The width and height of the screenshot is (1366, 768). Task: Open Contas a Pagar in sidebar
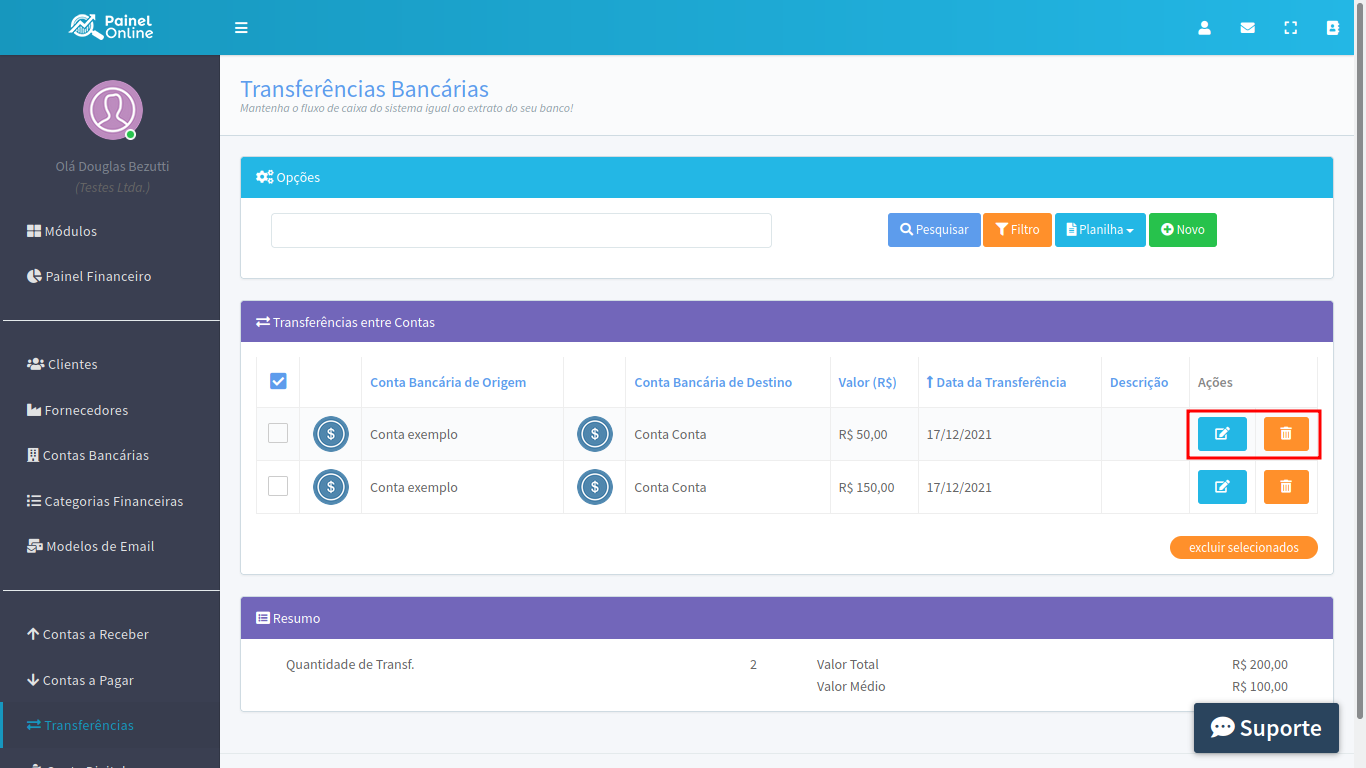tap(80, 680)
